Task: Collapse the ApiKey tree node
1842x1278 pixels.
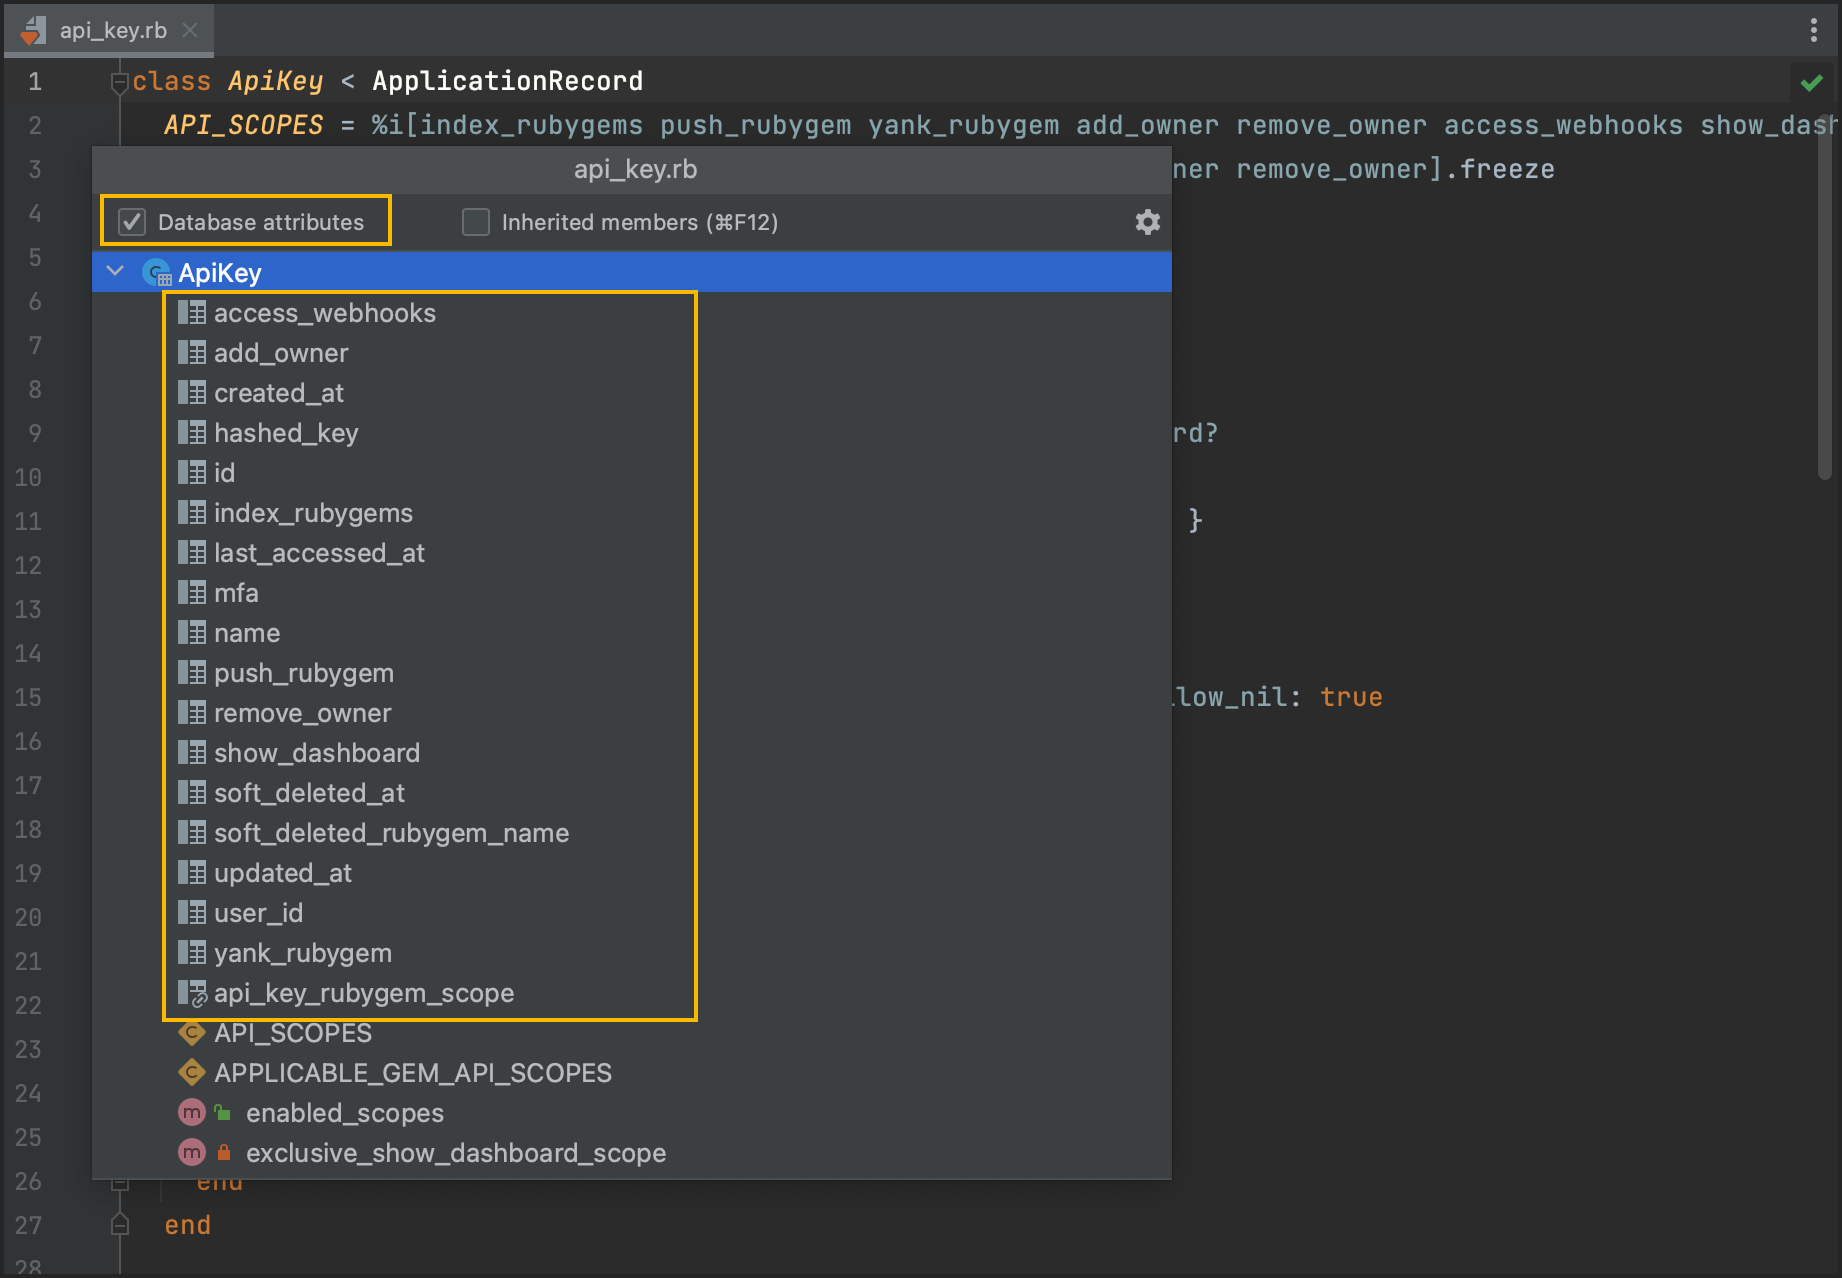Action: (x=116, y=272)
